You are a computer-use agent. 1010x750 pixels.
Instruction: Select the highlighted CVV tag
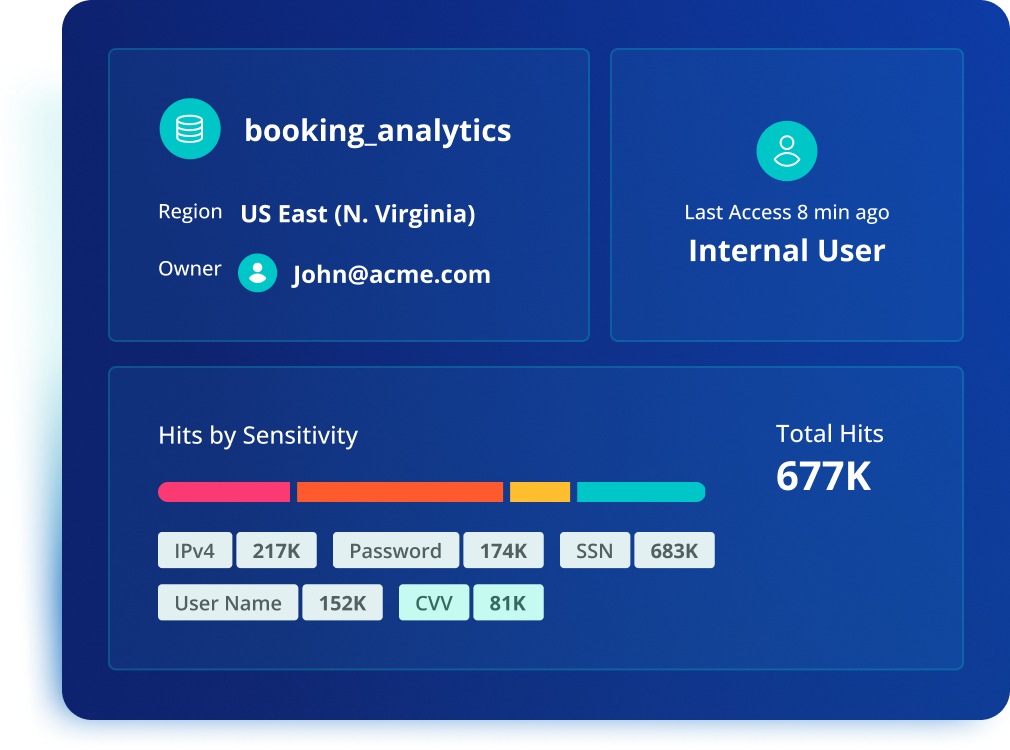tap(434, 602)
